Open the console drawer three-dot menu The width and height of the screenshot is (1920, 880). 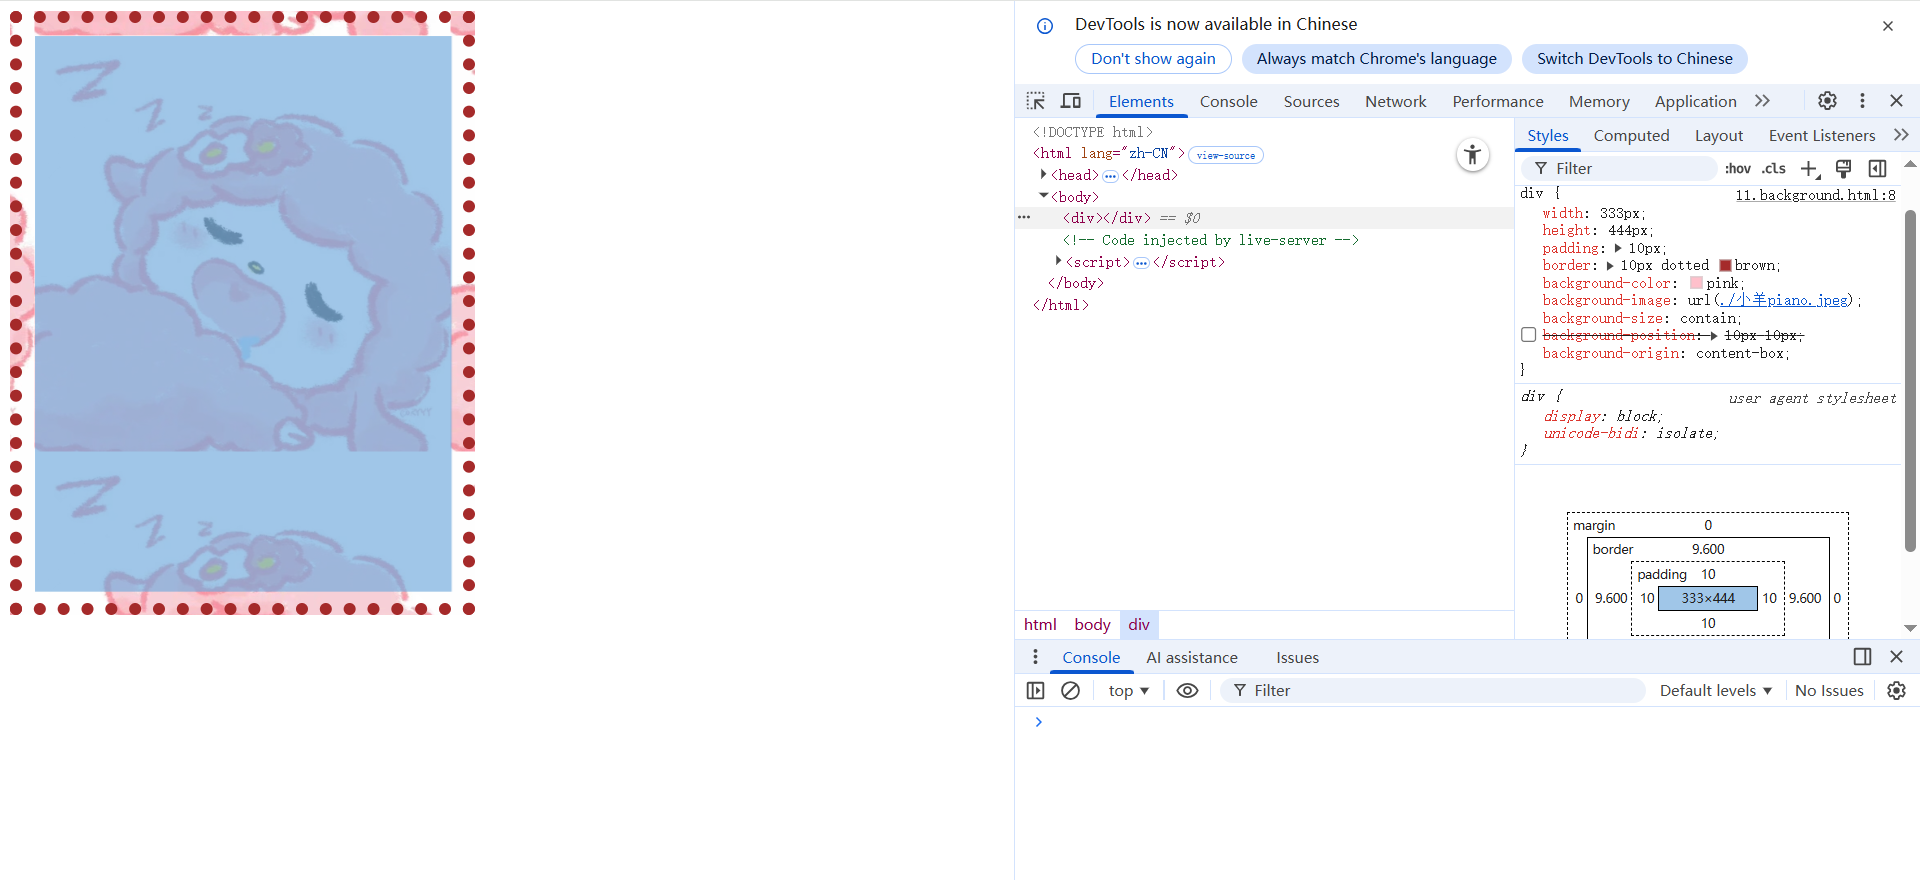(1035, 657)
